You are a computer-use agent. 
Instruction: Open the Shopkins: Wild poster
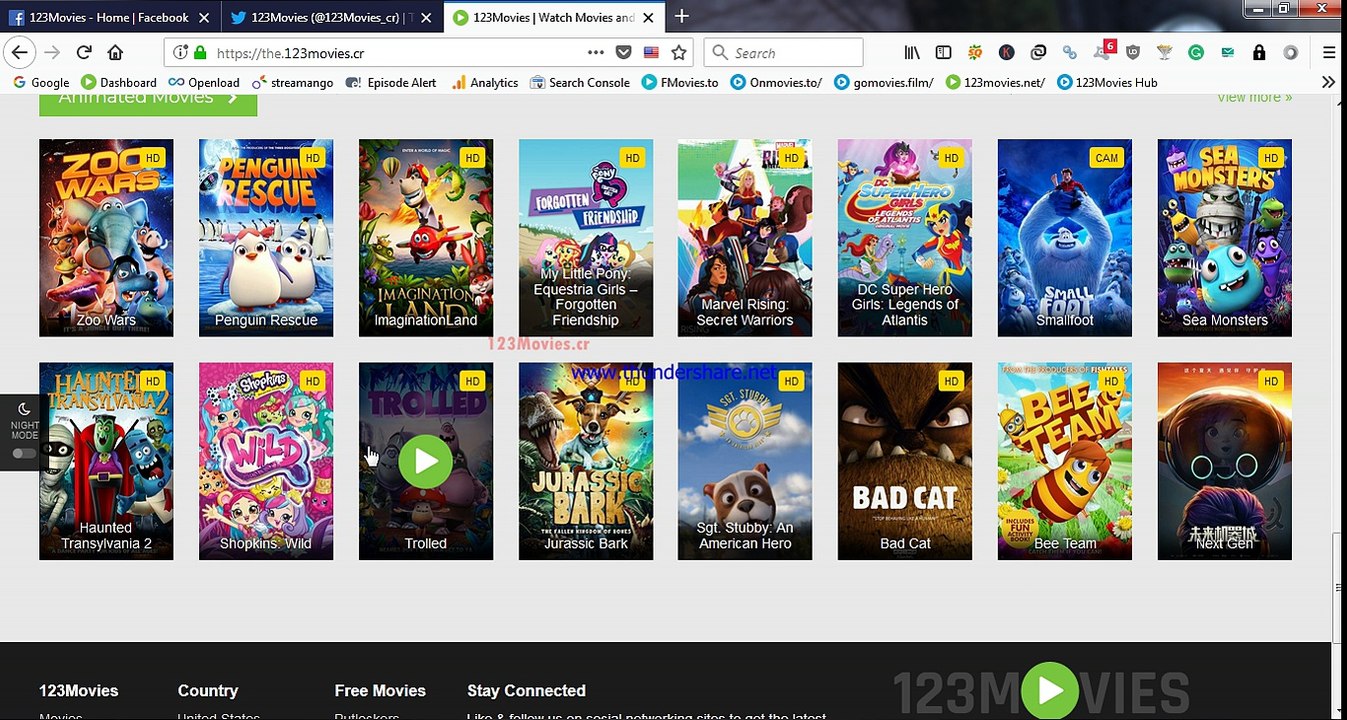pyautogui.click(x=266, y=461)
